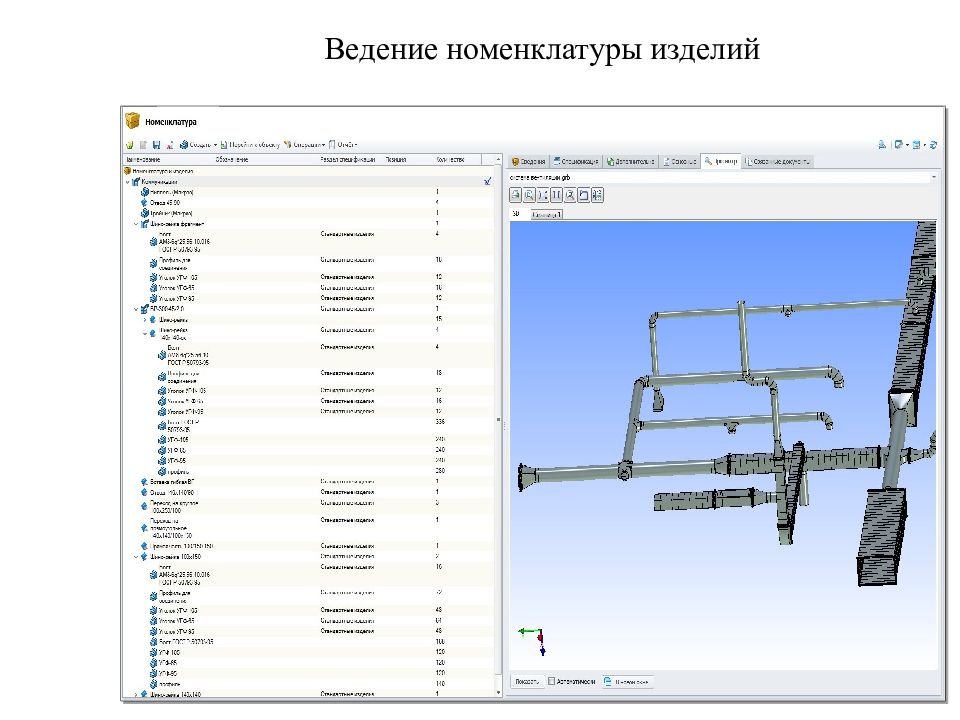Click the tree panel scroll-down arrow
The image size is (960, 720).
point(498,693)
